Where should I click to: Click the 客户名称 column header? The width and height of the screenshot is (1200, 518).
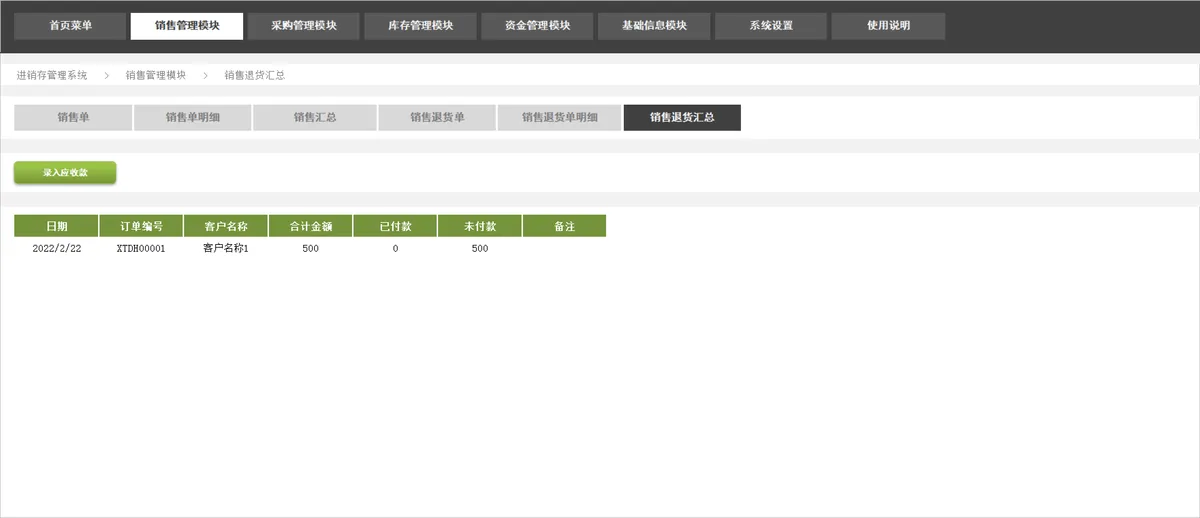[x=226, y=226]
